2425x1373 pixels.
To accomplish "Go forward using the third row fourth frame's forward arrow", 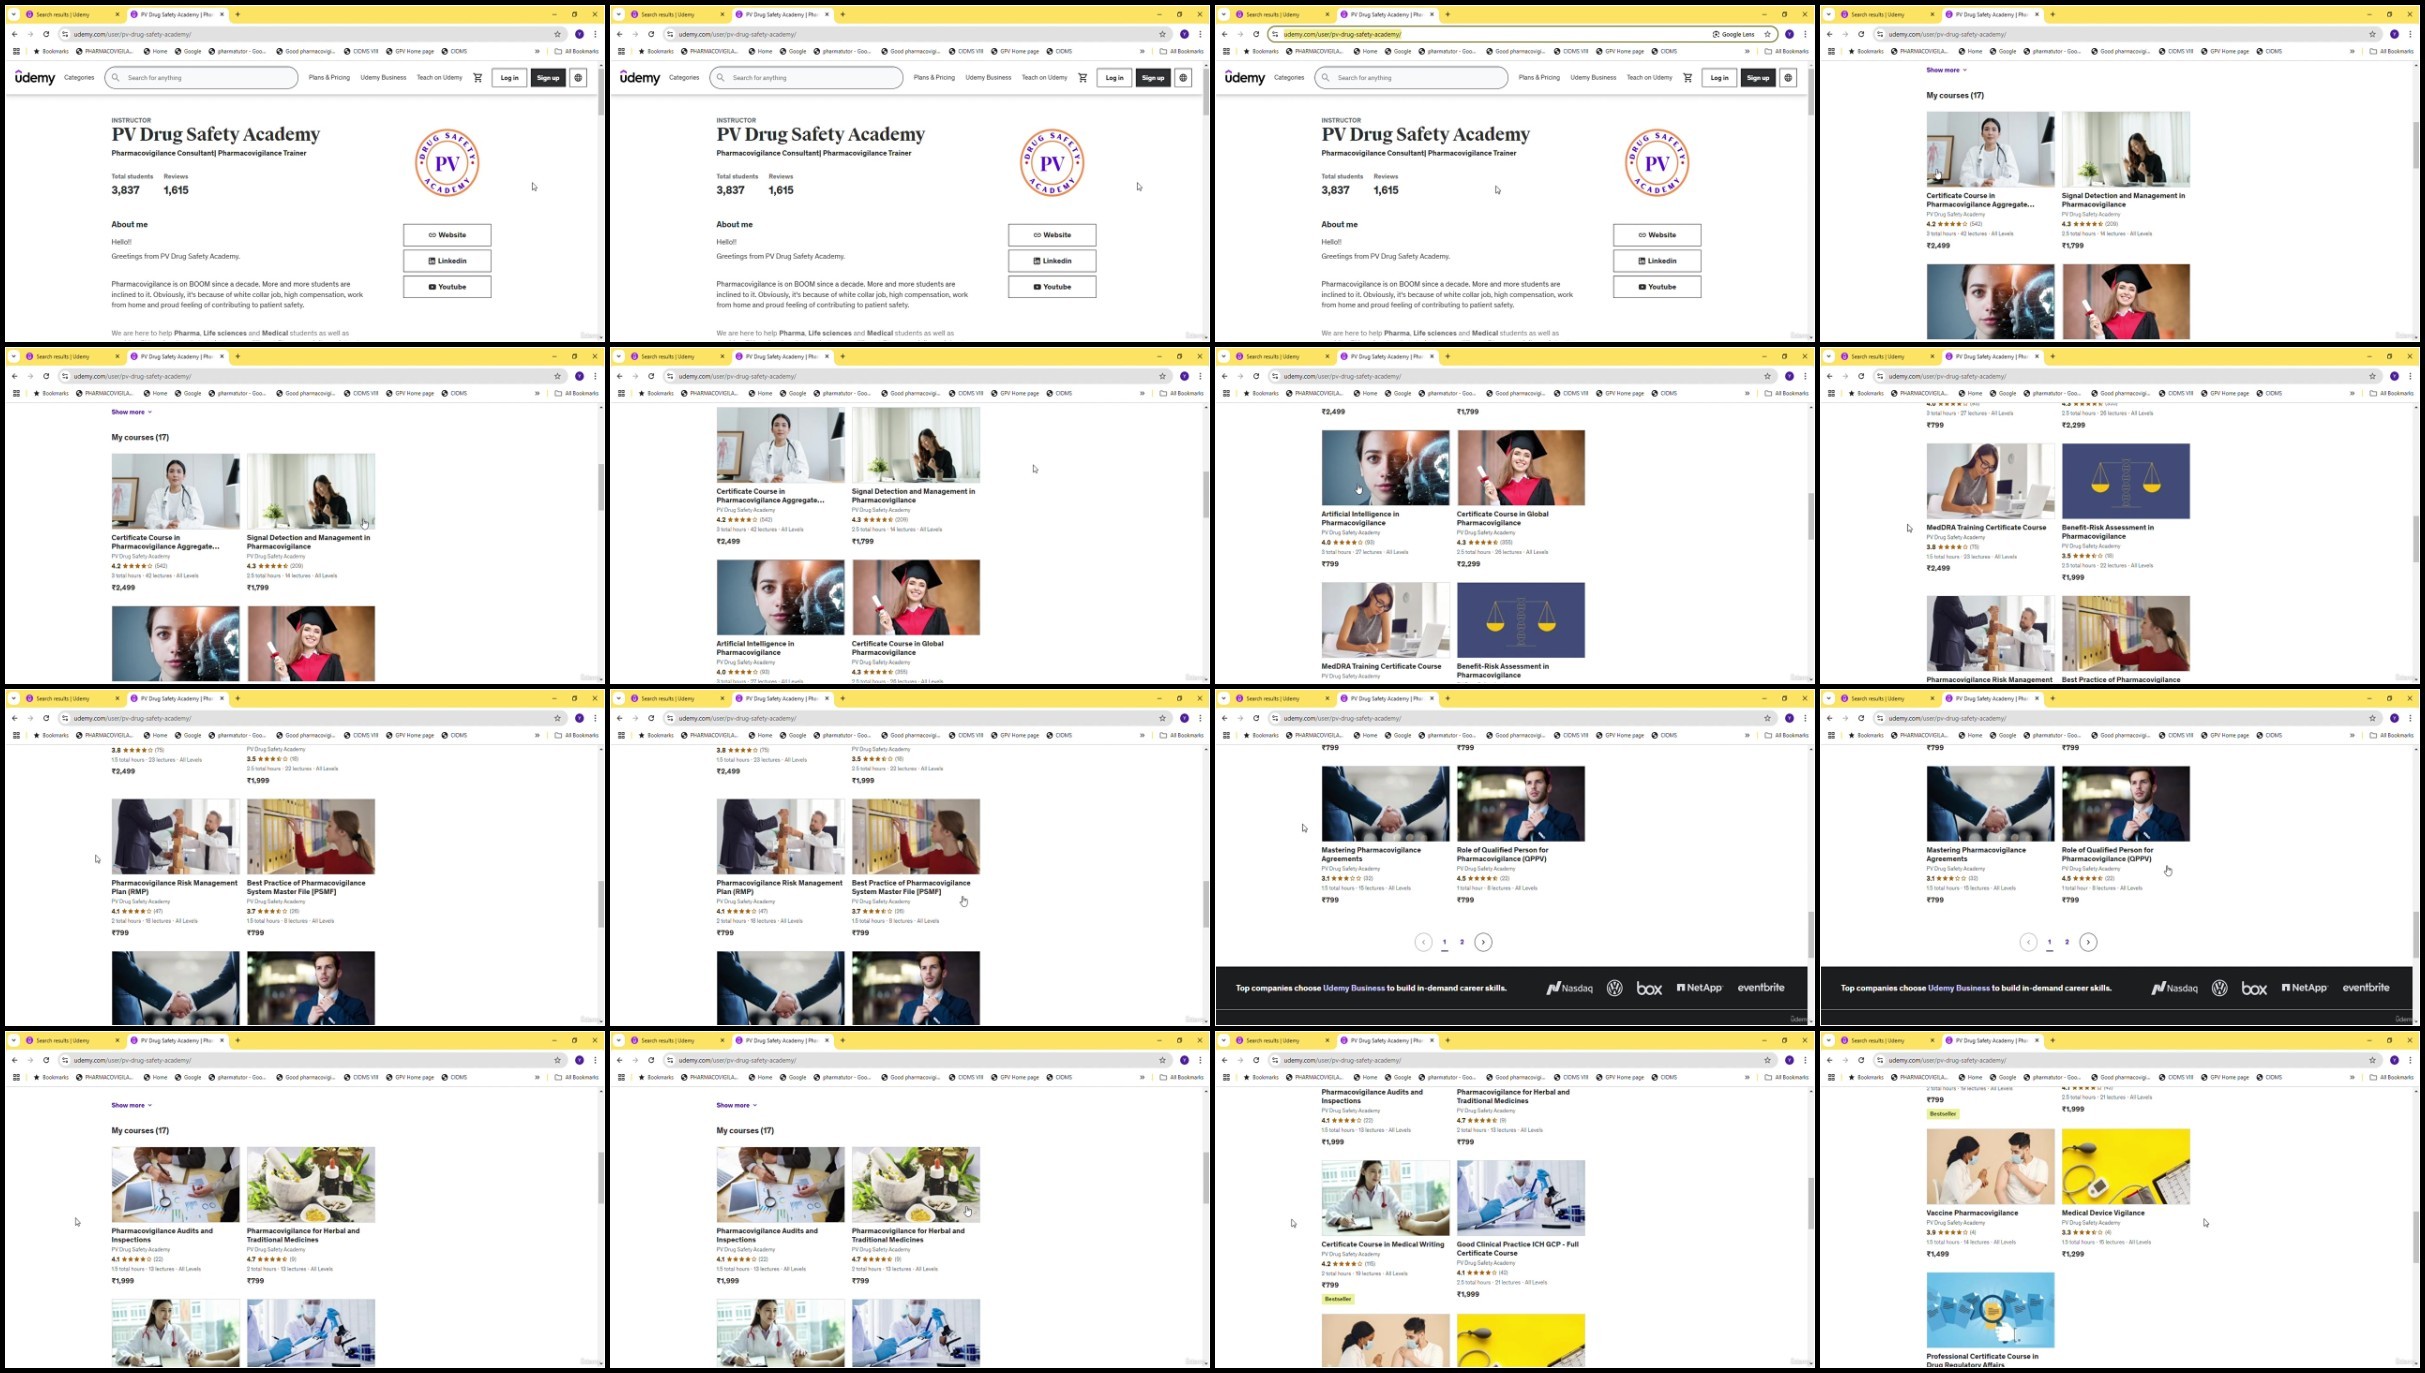I will coord(1845,718).
